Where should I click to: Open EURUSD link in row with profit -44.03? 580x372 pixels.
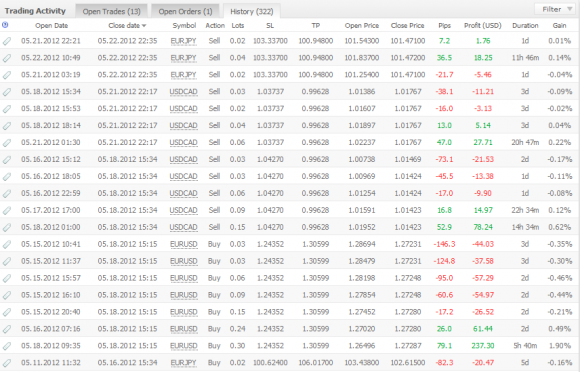[183, 244]
